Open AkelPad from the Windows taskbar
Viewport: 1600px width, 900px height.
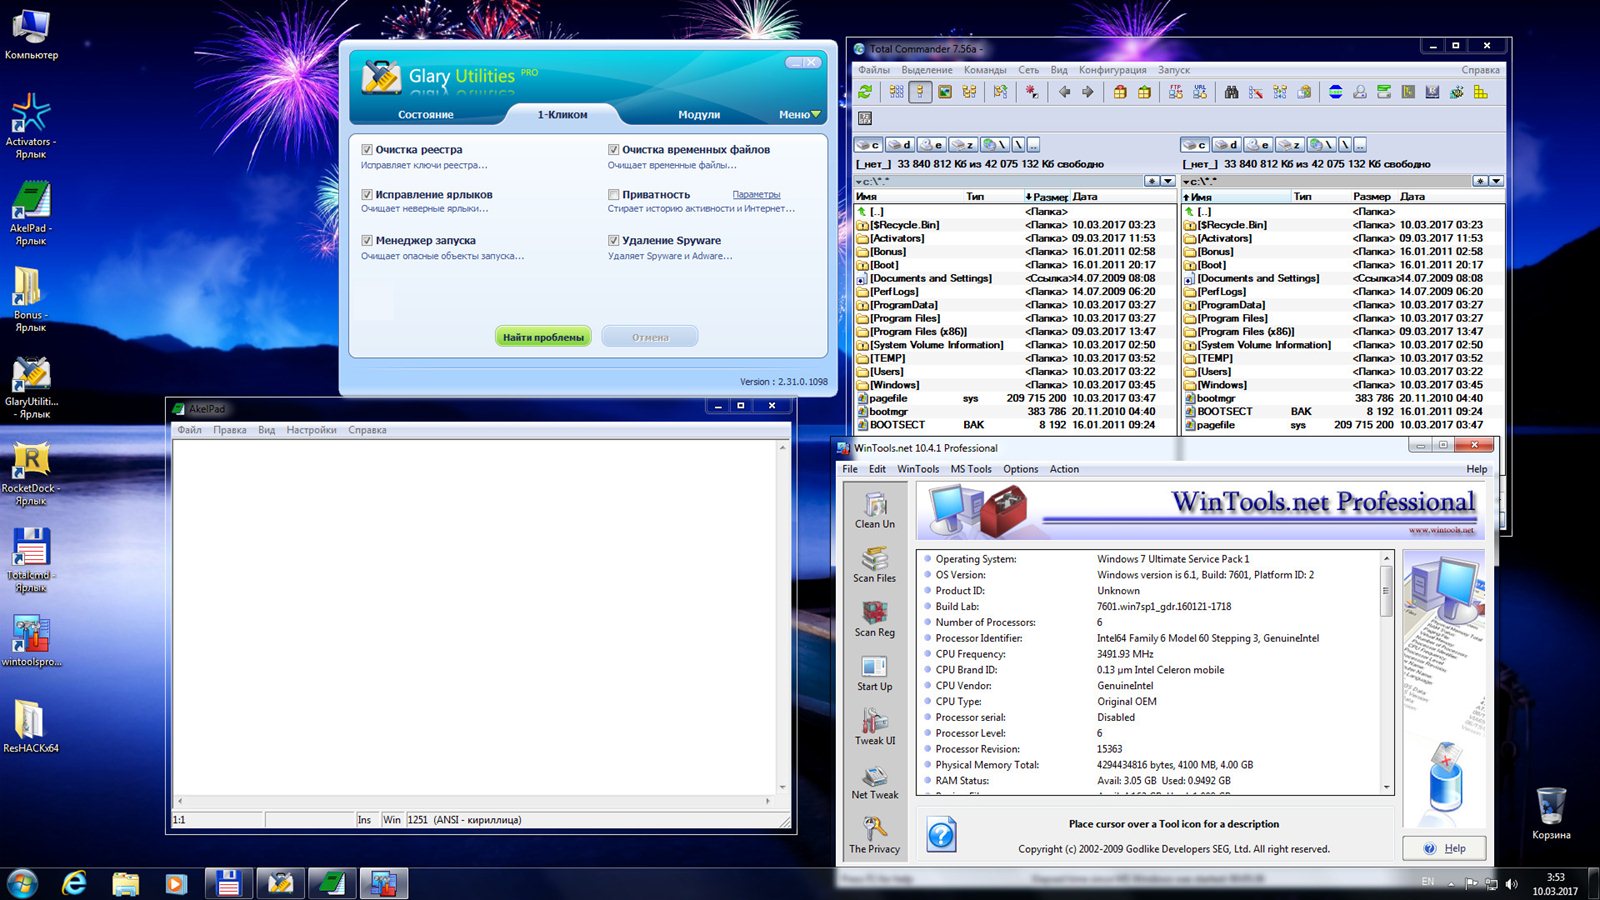[331, 883]
